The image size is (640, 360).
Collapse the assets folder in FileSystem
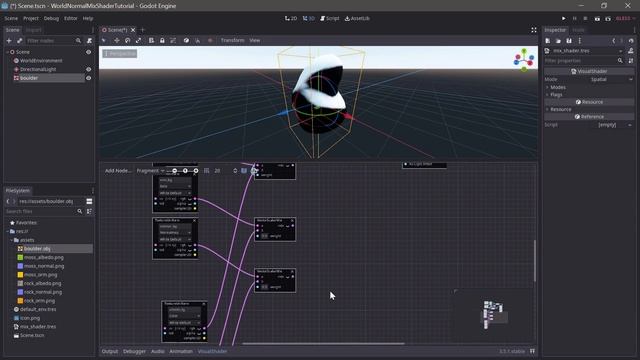point(11,240)
